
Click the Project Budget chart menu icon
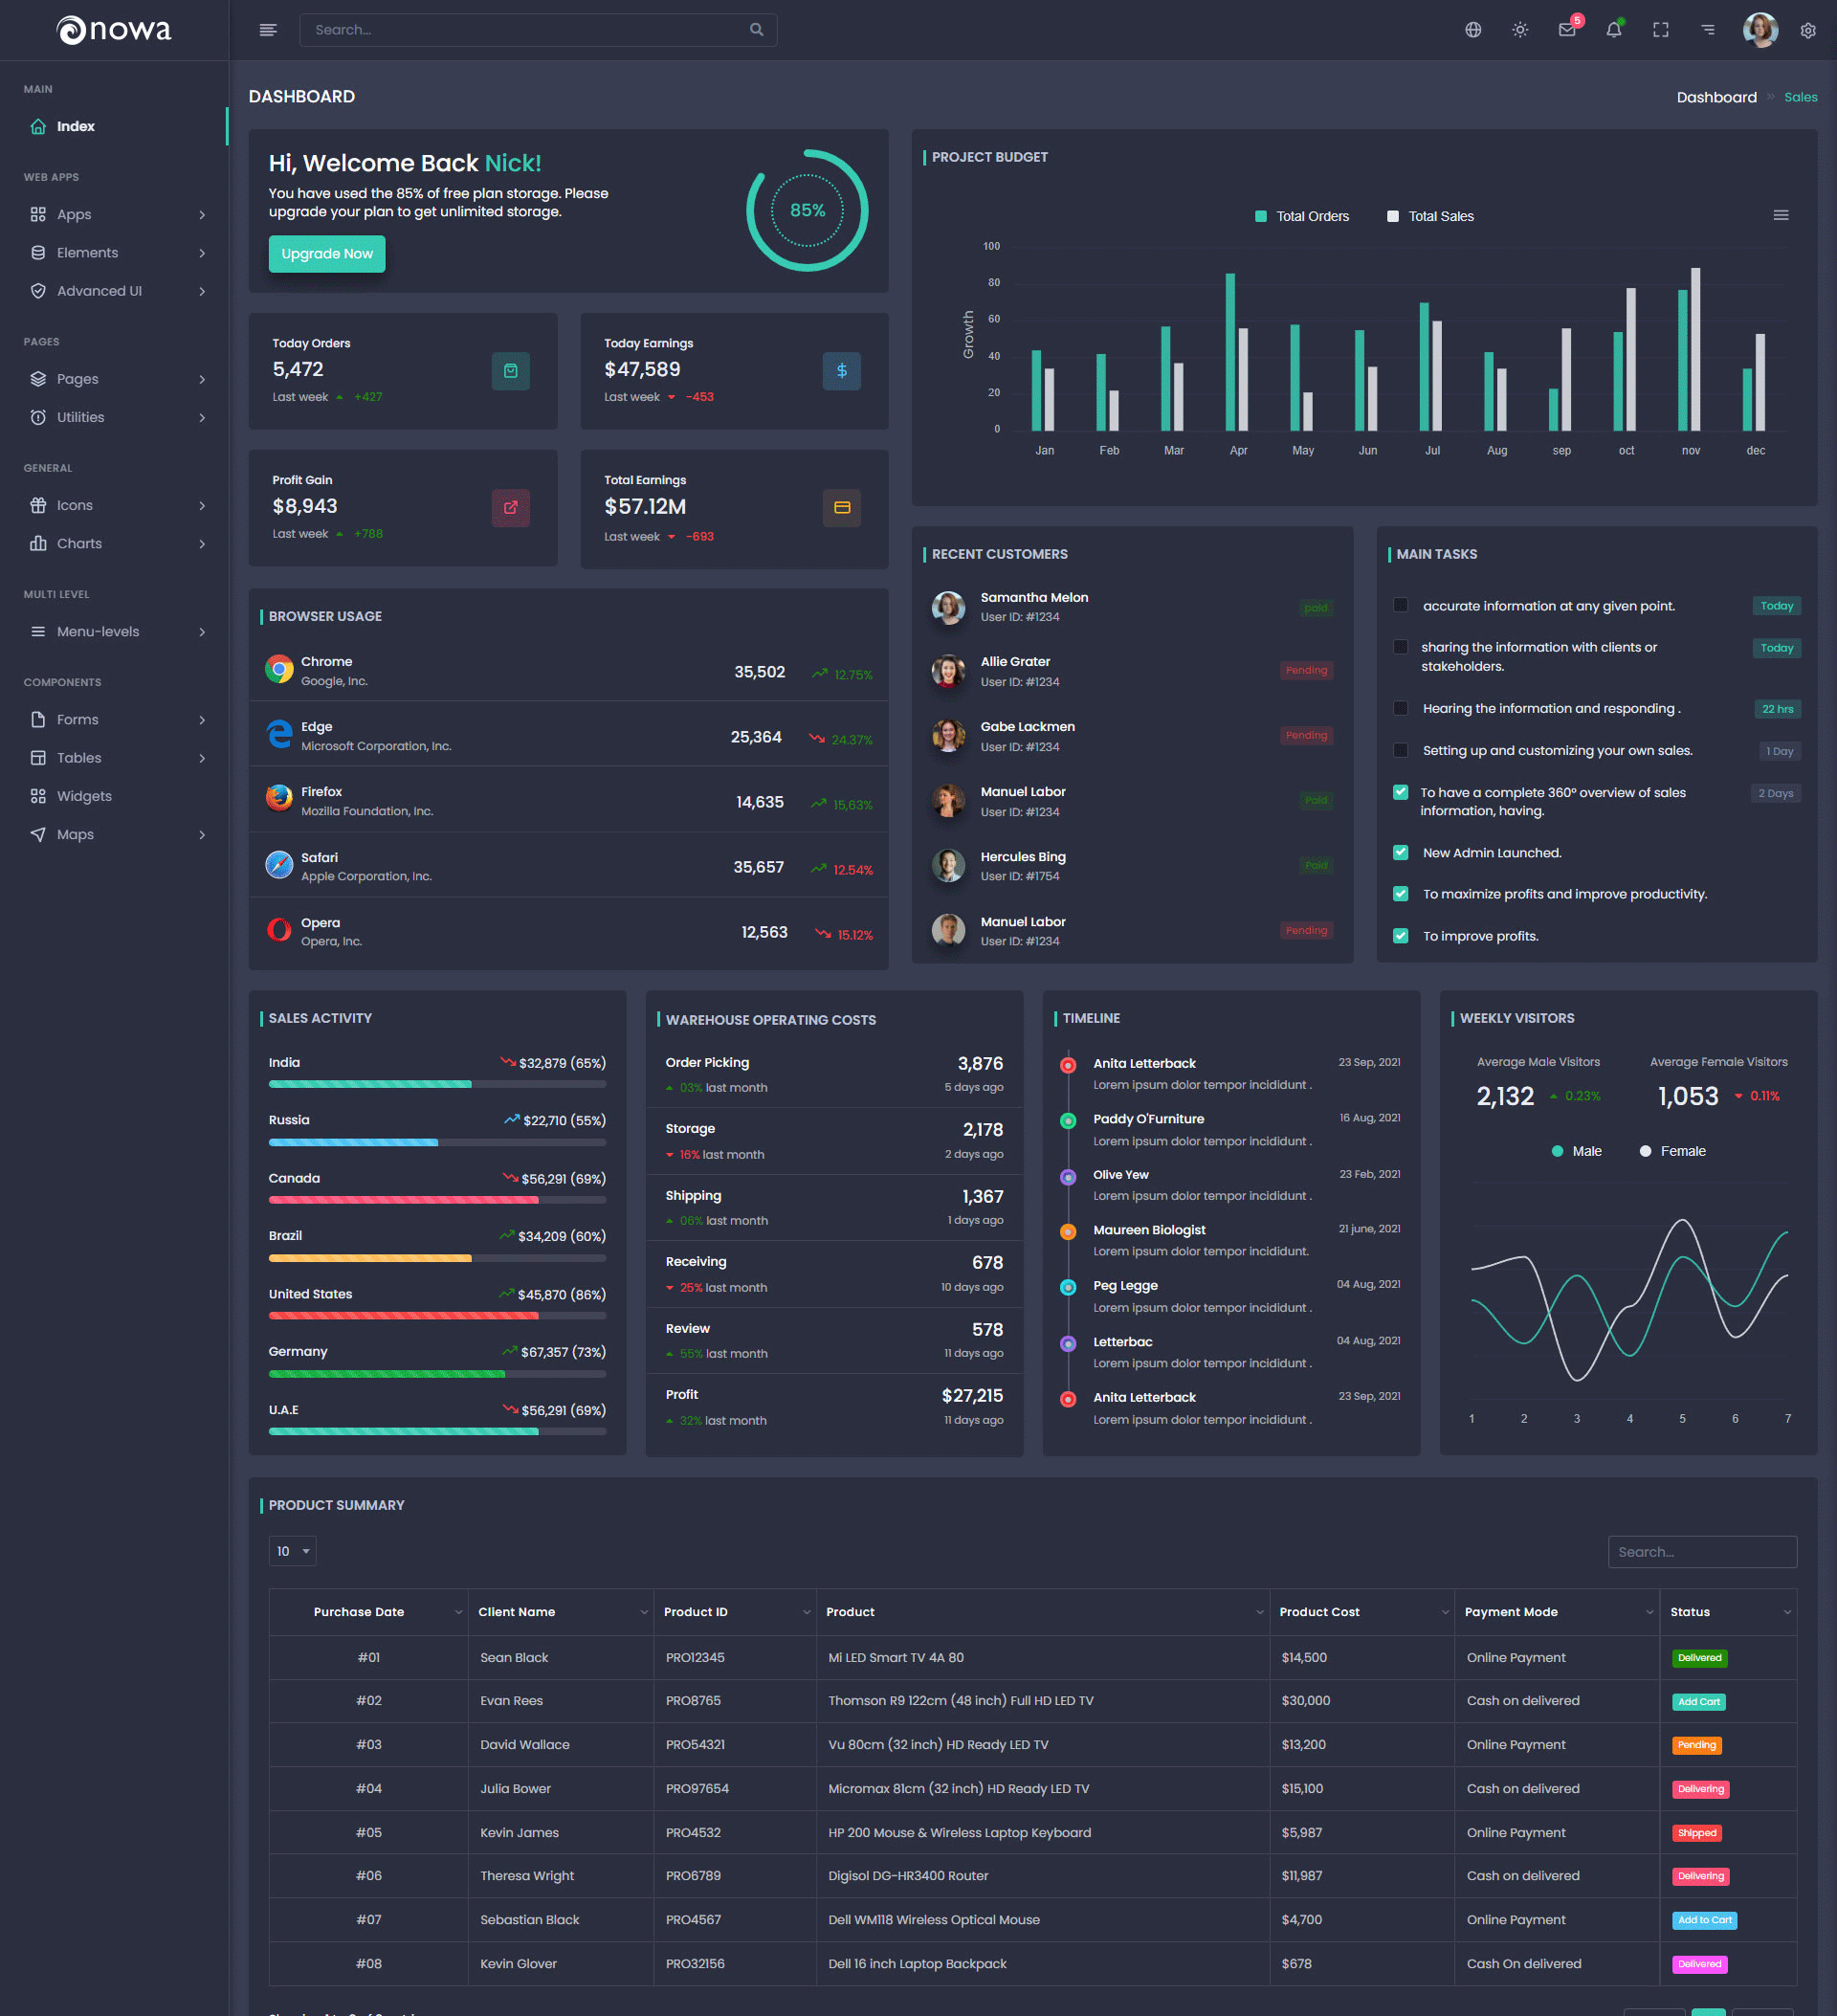tap(1781, 216)
